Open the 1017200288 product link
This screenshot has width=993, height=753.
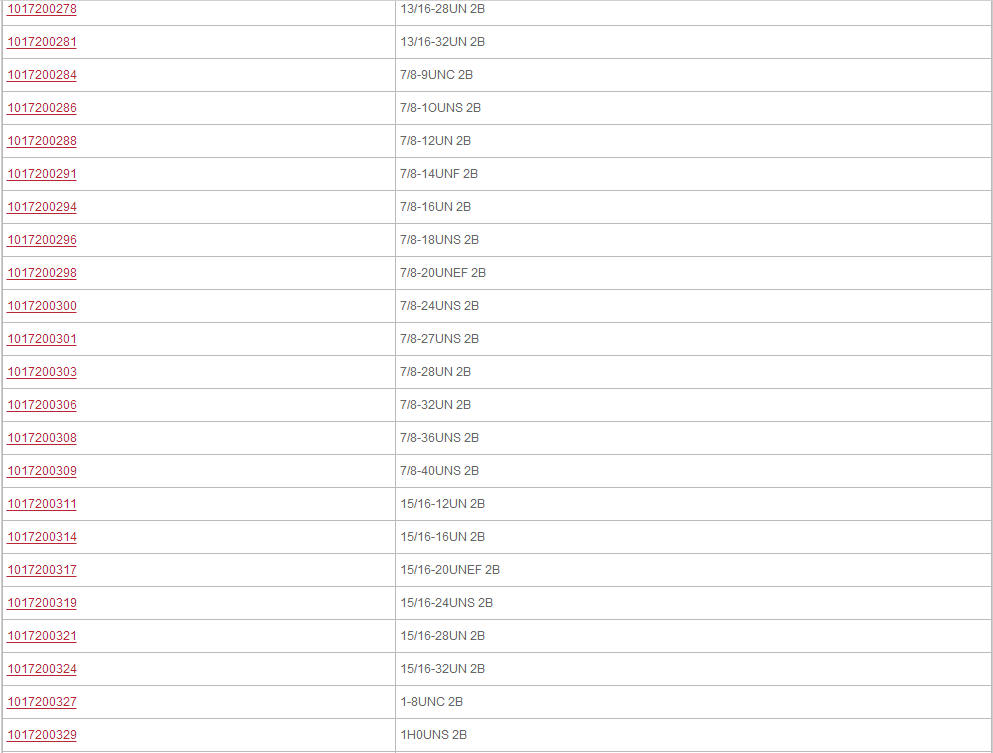click(42, 141)
